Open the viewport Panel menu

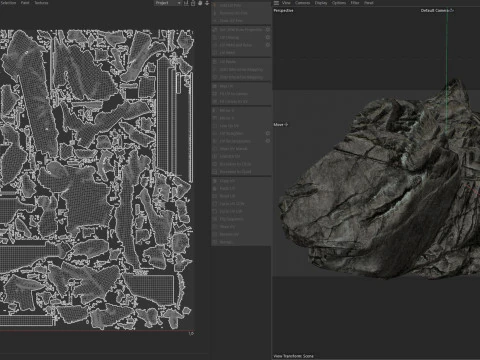pos(368,3)
